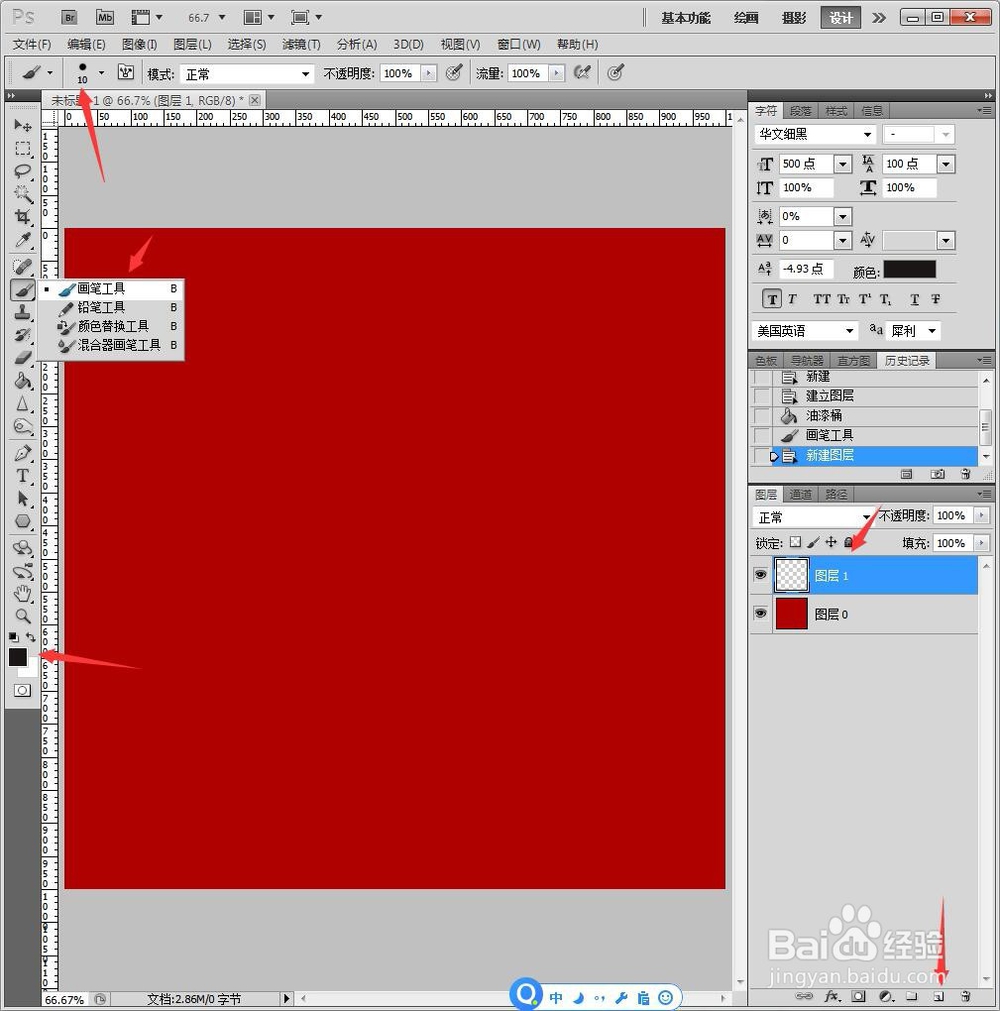Open the anti-aliasing 犀利 dropdown

click(913, 331)
